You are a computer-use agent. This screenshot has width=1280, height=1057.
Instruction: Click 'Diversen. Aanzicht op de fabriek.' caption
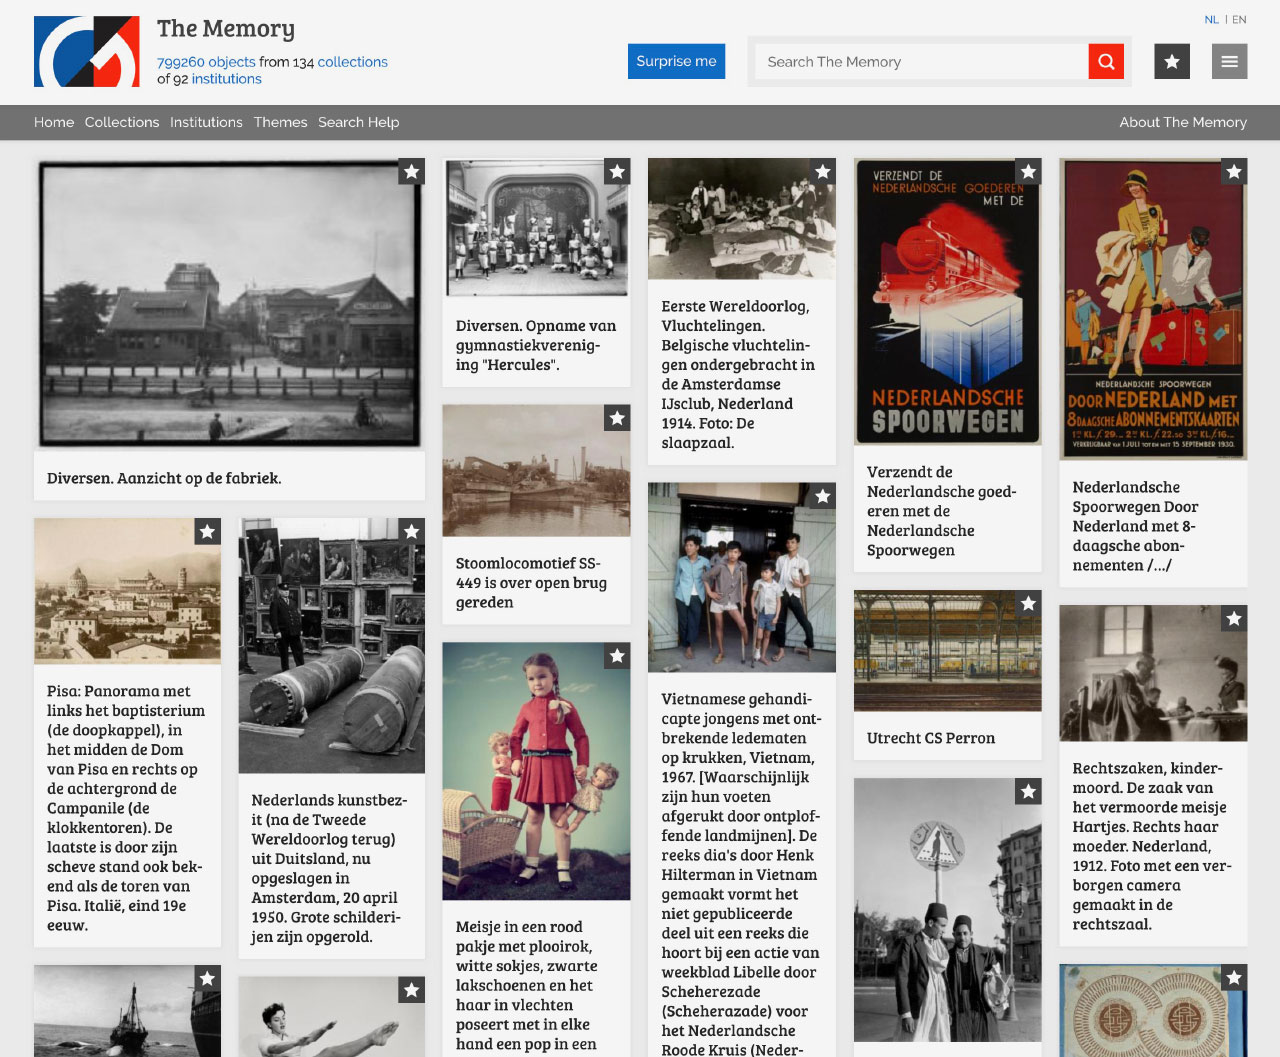(x=164, y=478)
